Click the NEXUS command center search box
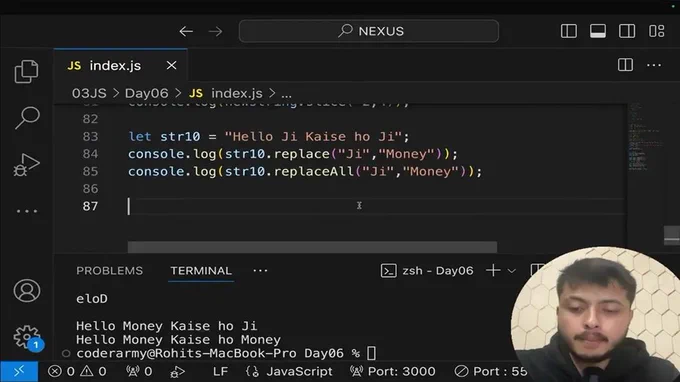Screen dimensions: 680x382 [x=369, y=31]
